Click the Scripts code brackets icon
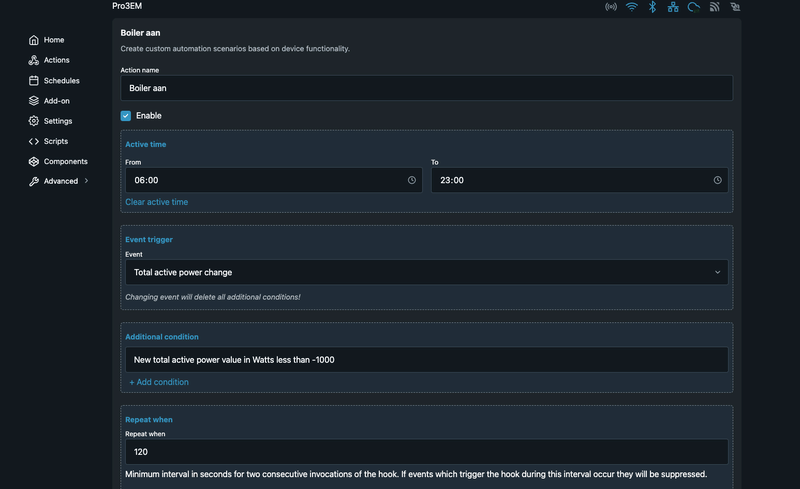Screen dimensions: 800x489 coord(34,141)
